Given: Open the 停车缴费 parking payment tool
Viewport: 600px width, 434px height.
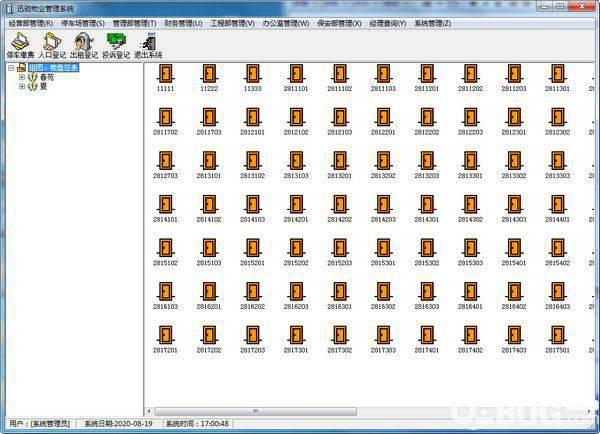Looking at the screenshot, I should [20, 46].
